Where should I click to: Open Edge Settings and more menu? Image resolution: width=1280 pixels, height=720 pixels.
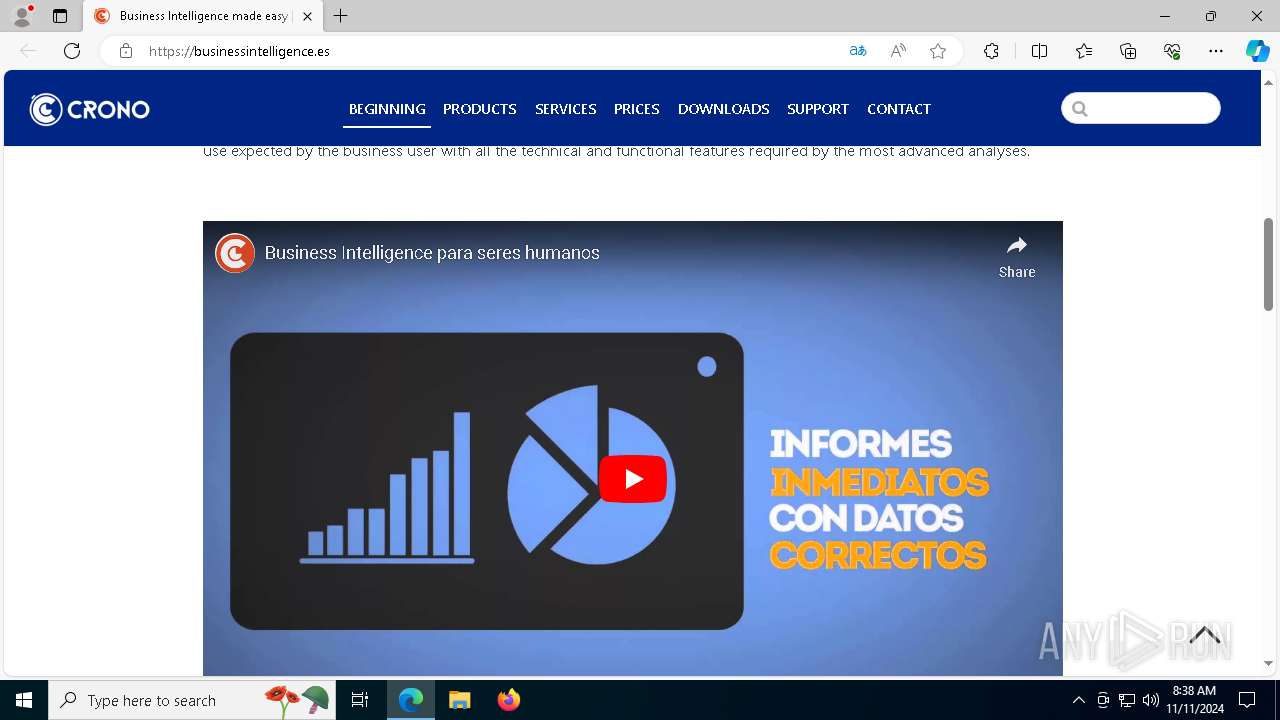tap(1216, 51)
